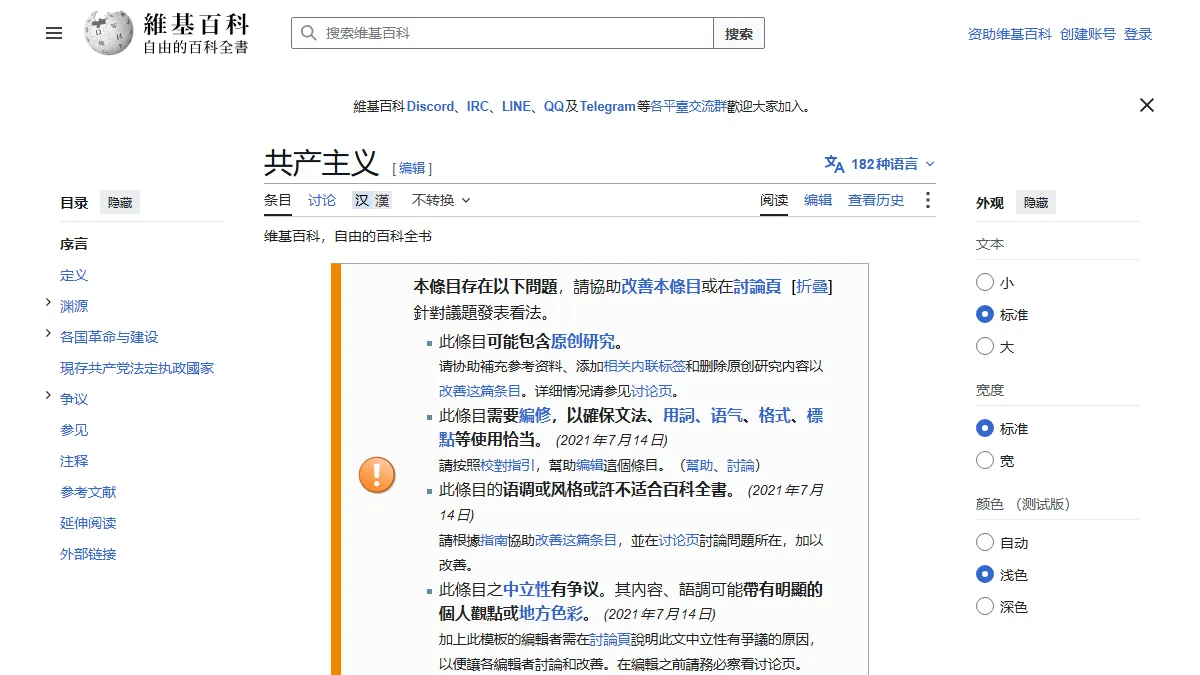Open the 创建账号 link
Viewport: 1200px width, 675px height.
[1088, 34]
